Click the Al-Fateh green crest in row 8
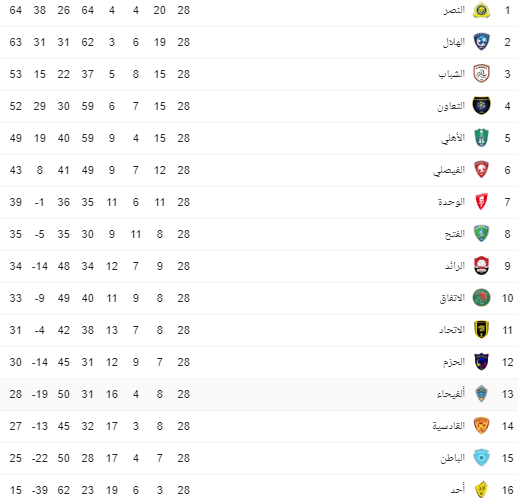 click(481, 234)
